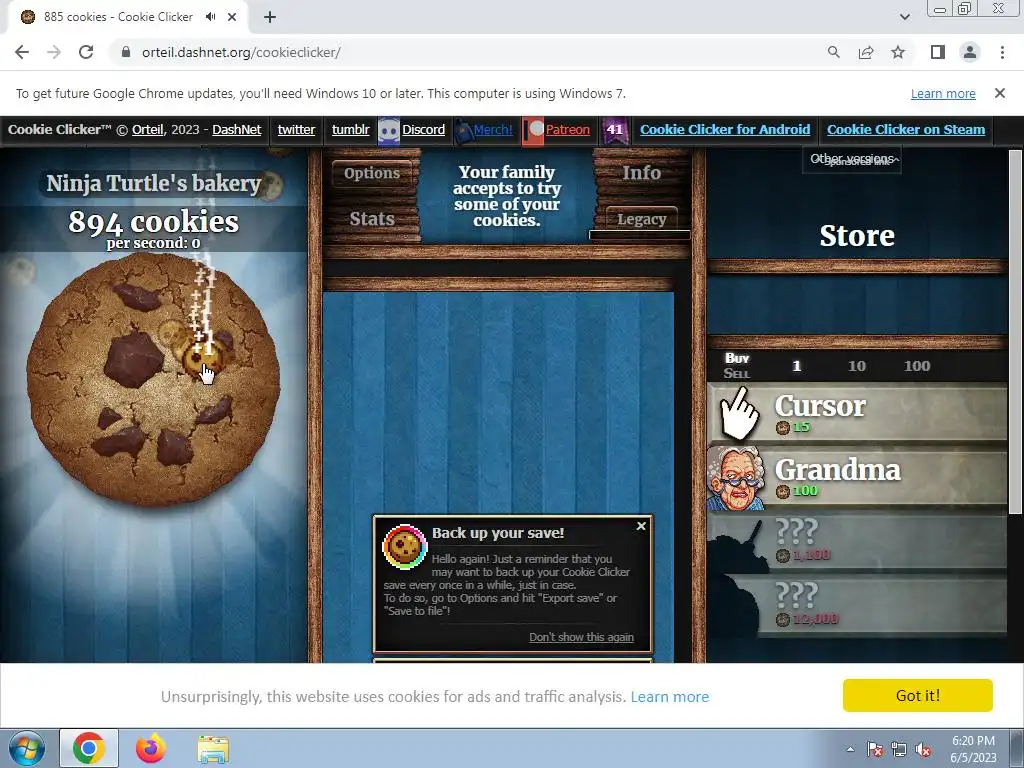Select the locked ??? item costing 1,100
Screen dimensions: 1024x768
click(x=857, y=541)
